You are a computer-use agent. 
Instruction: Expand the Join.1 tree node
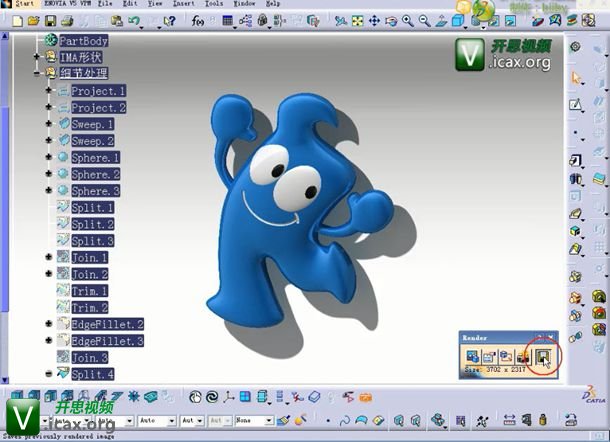(48, 257)
